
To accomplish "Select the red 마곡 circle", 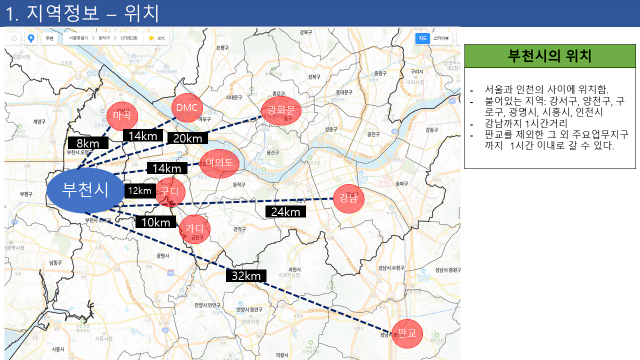I will point(122,116).
